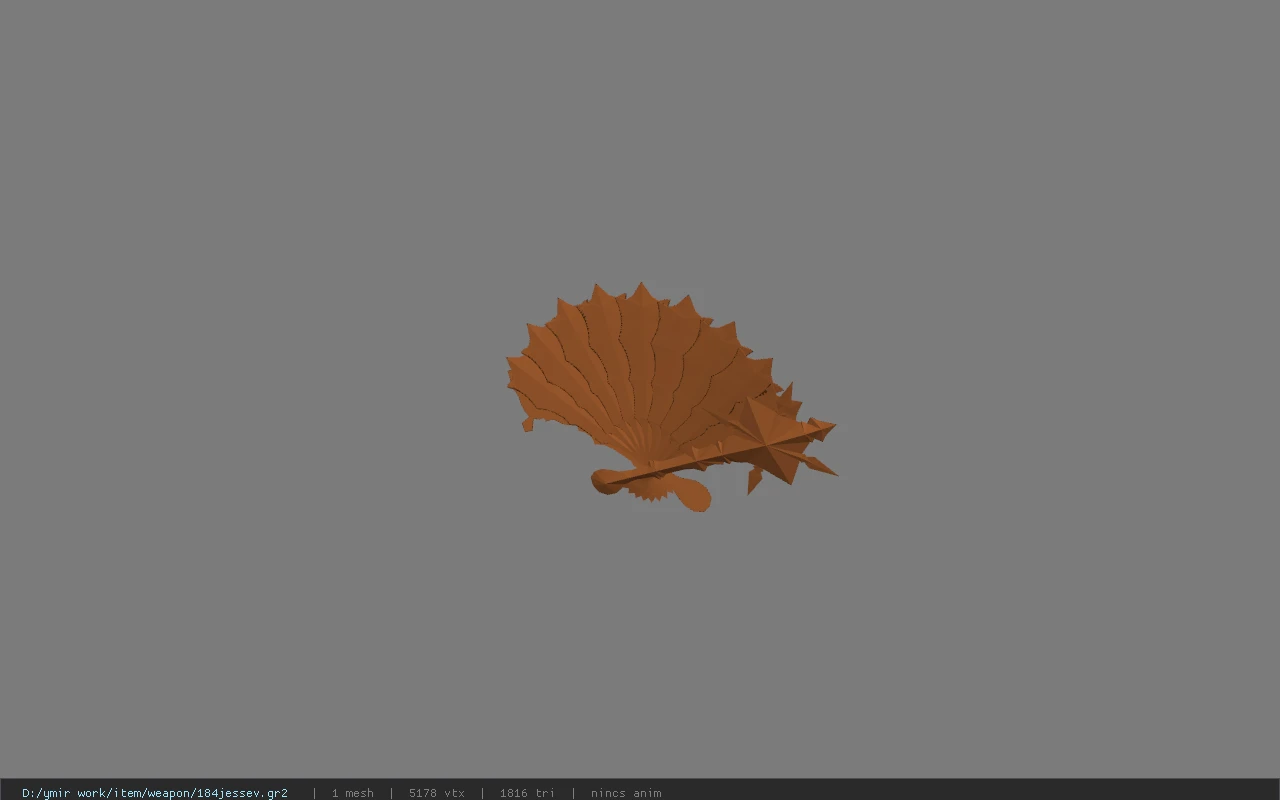Click the '5178 vtx' vertex count

(437, 793)
